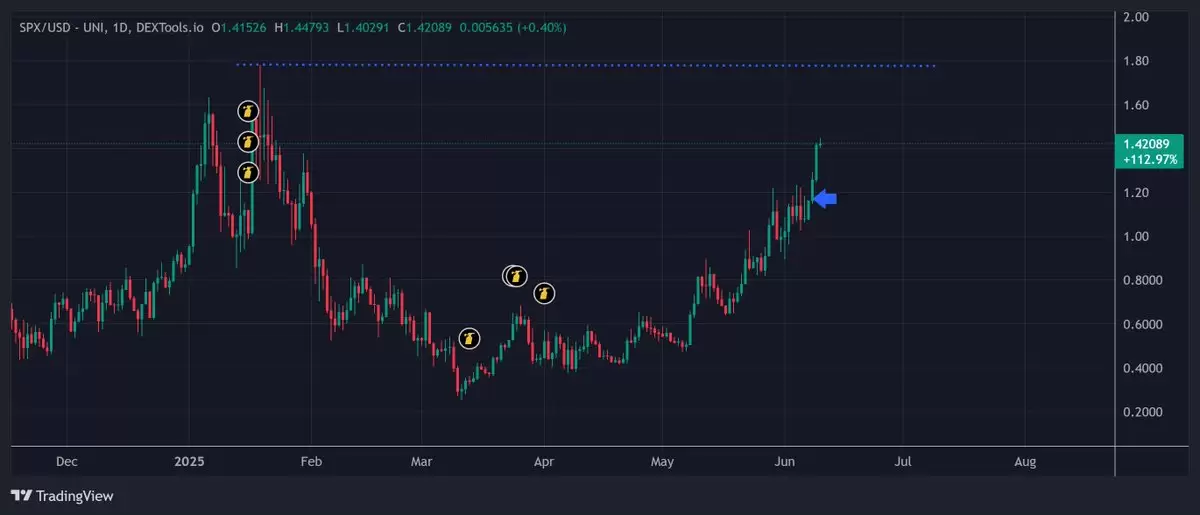Click the blue dotted resistance line near 1.80
Viewport: 1200px width, 515px height.
586,65
